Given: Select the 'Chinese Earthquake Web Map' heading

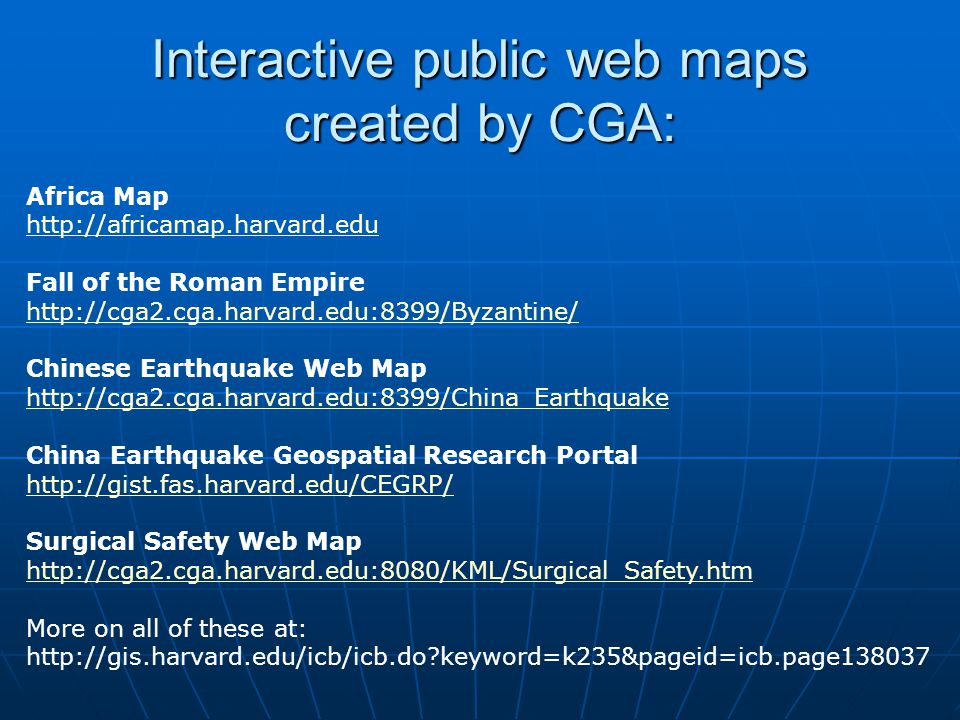Looking at the screenshot, I should [x=226, y=369].
